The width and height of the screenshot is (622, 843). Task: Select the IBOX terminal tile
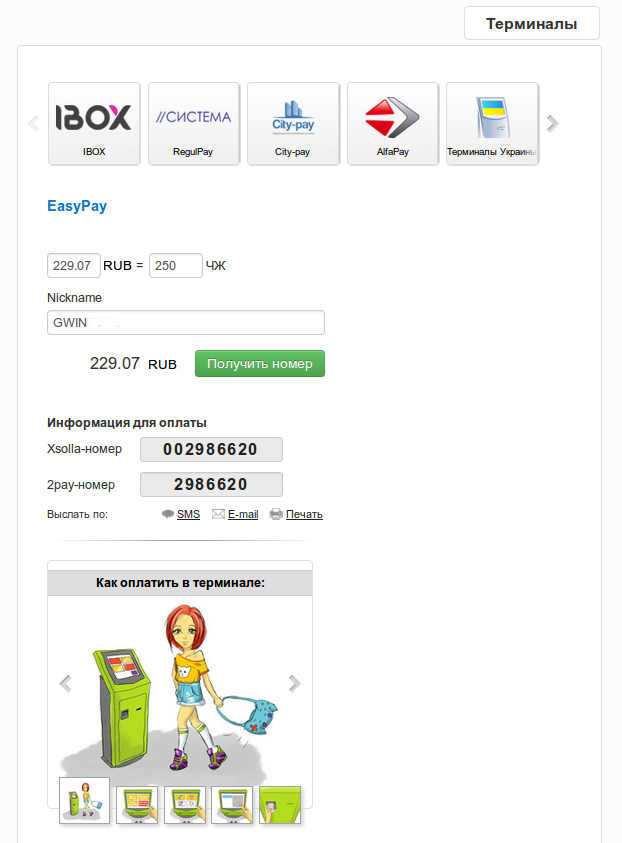[94, 124]
